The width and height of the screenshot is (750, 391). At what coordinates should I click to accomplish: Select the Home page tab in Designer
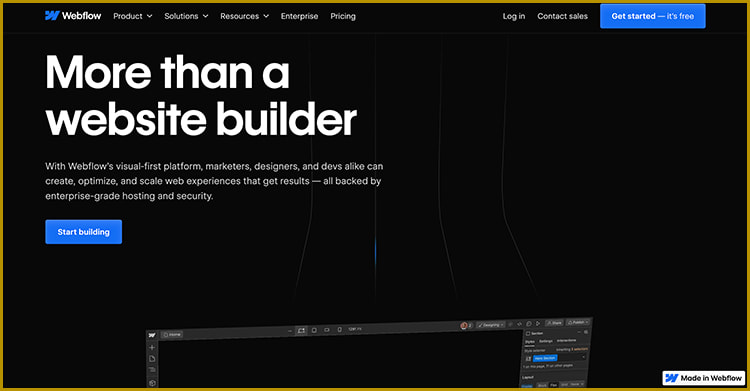(x=172, y=335)
